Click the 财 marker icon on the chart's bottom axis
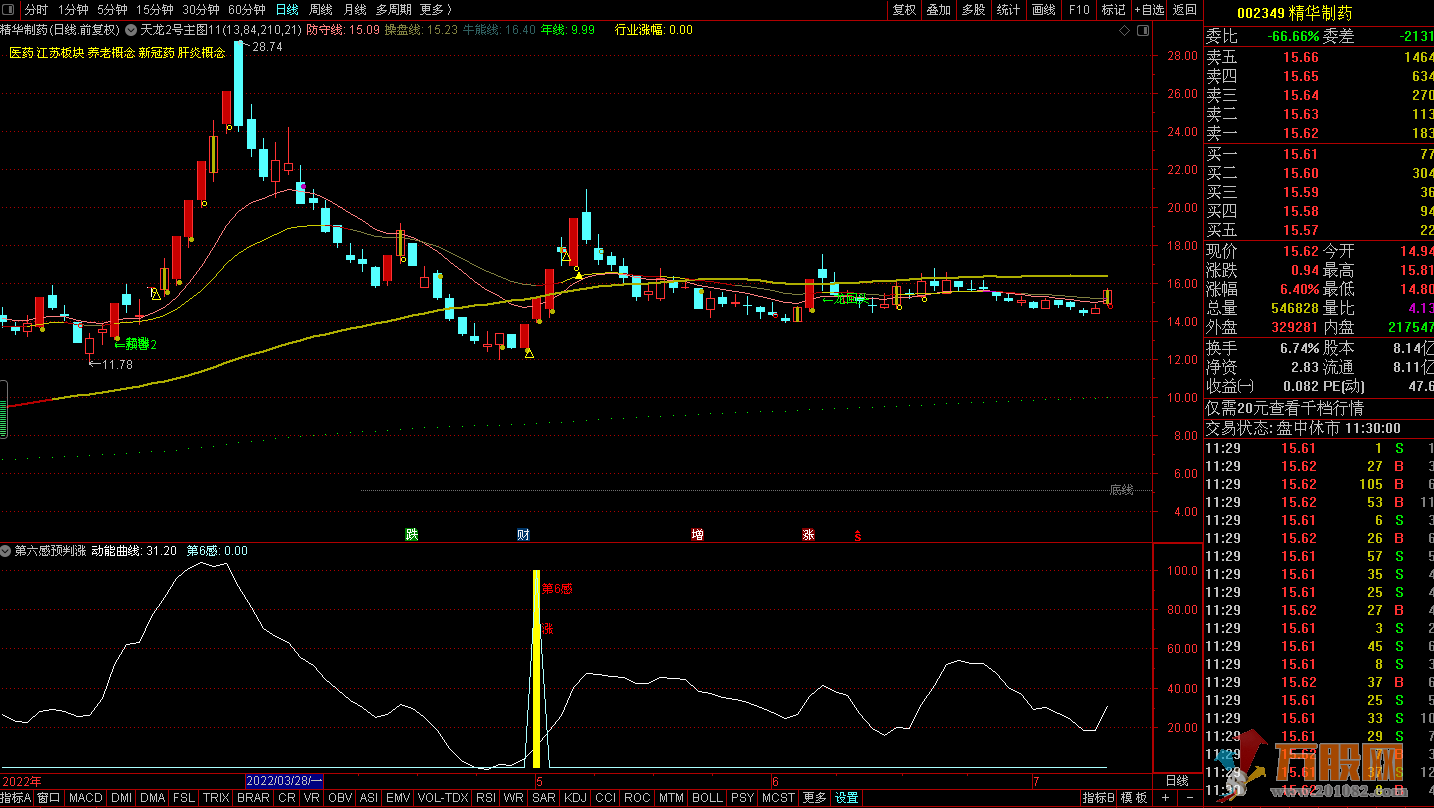Screen dimensions: 1434x808 (x=522, y=535)
